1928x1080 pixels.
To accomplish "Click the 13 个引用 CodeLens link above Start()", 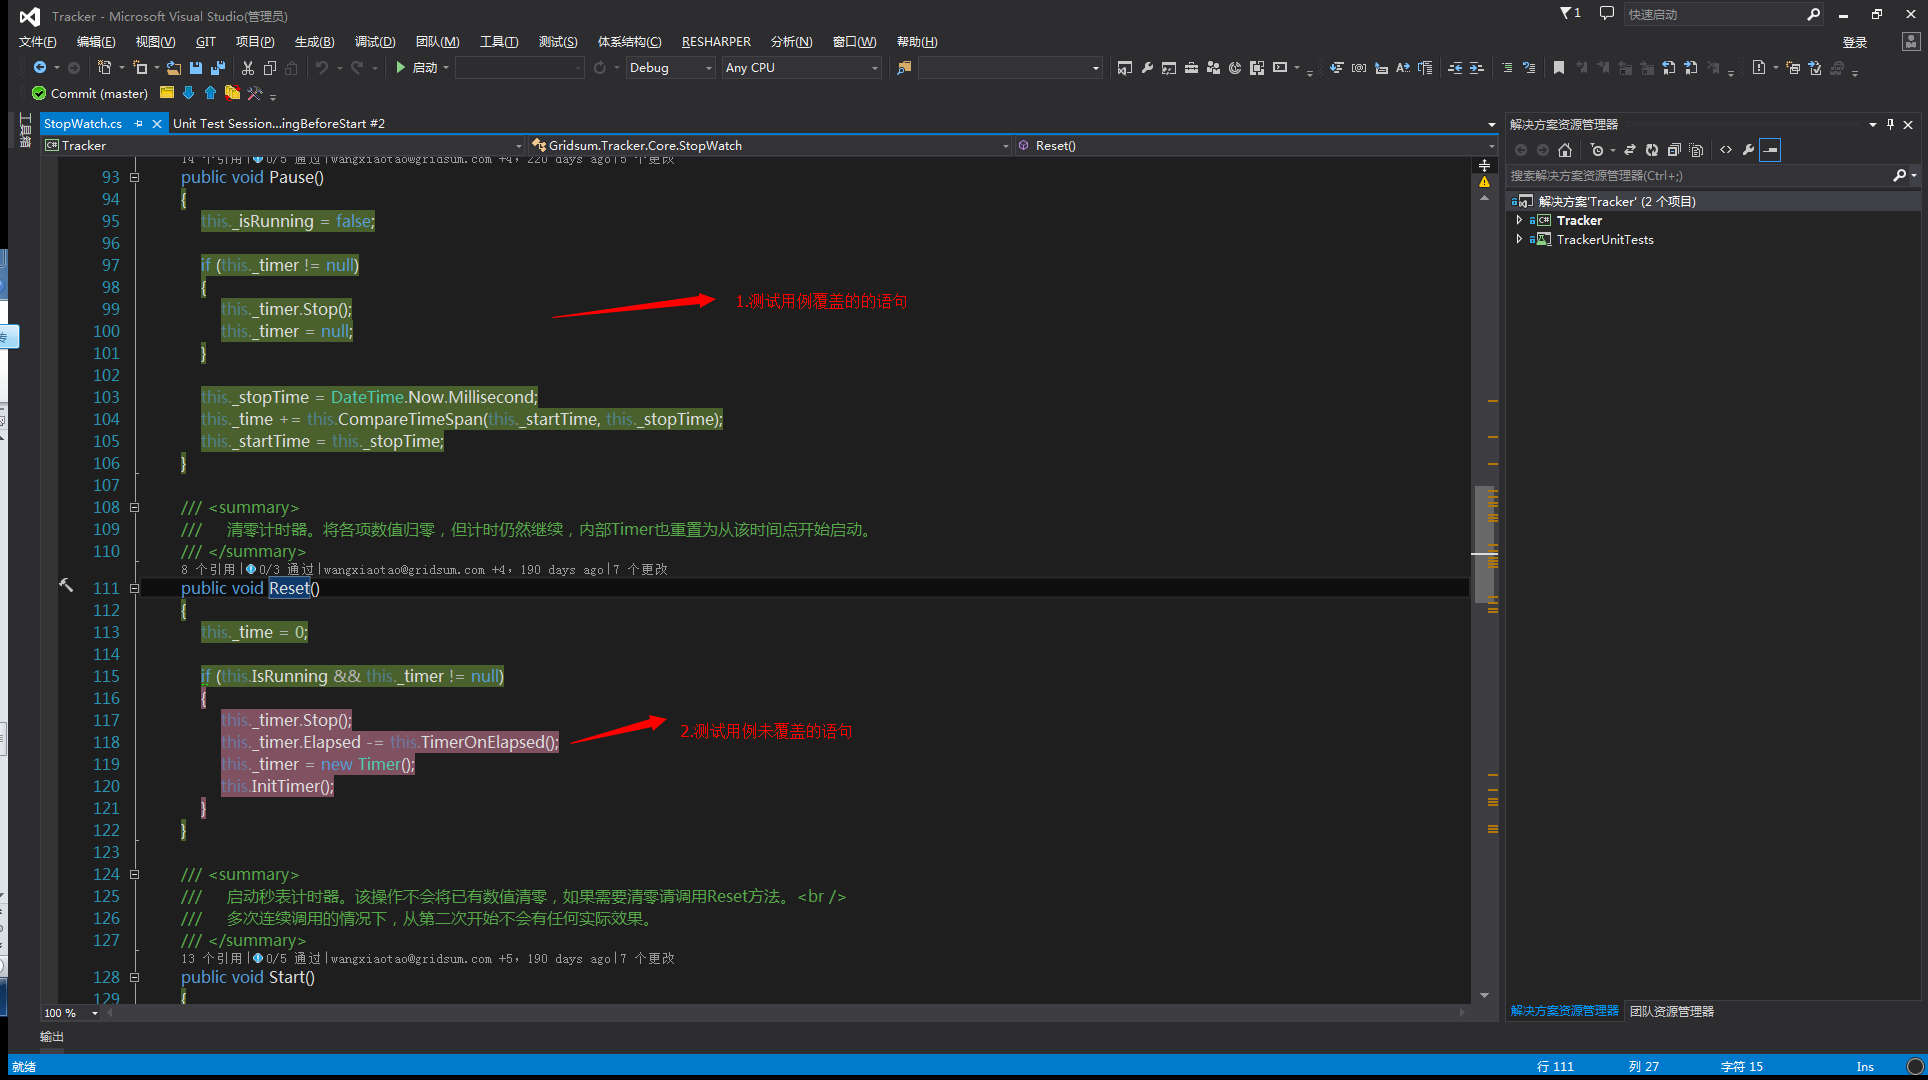I will 212,958.
